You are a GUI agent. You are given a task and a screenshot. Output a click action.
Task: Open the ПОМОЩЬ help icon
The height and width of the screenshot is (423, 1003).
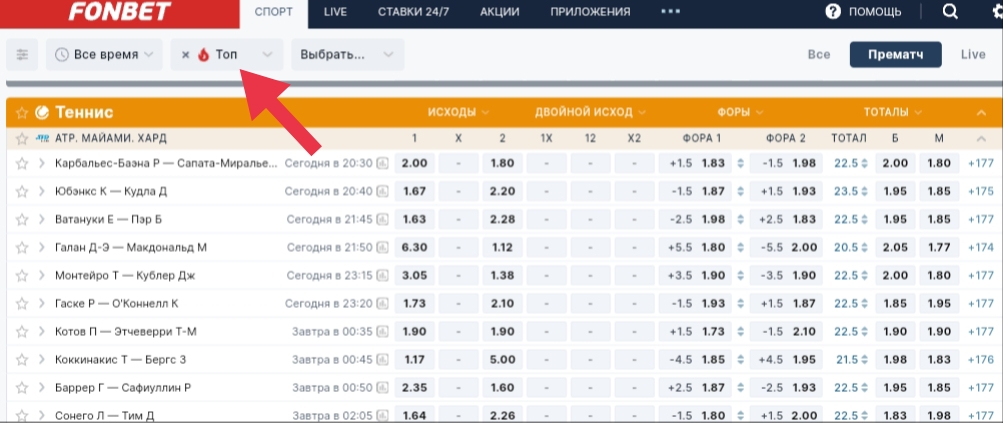pyautogui.click(x=833, y=12)
